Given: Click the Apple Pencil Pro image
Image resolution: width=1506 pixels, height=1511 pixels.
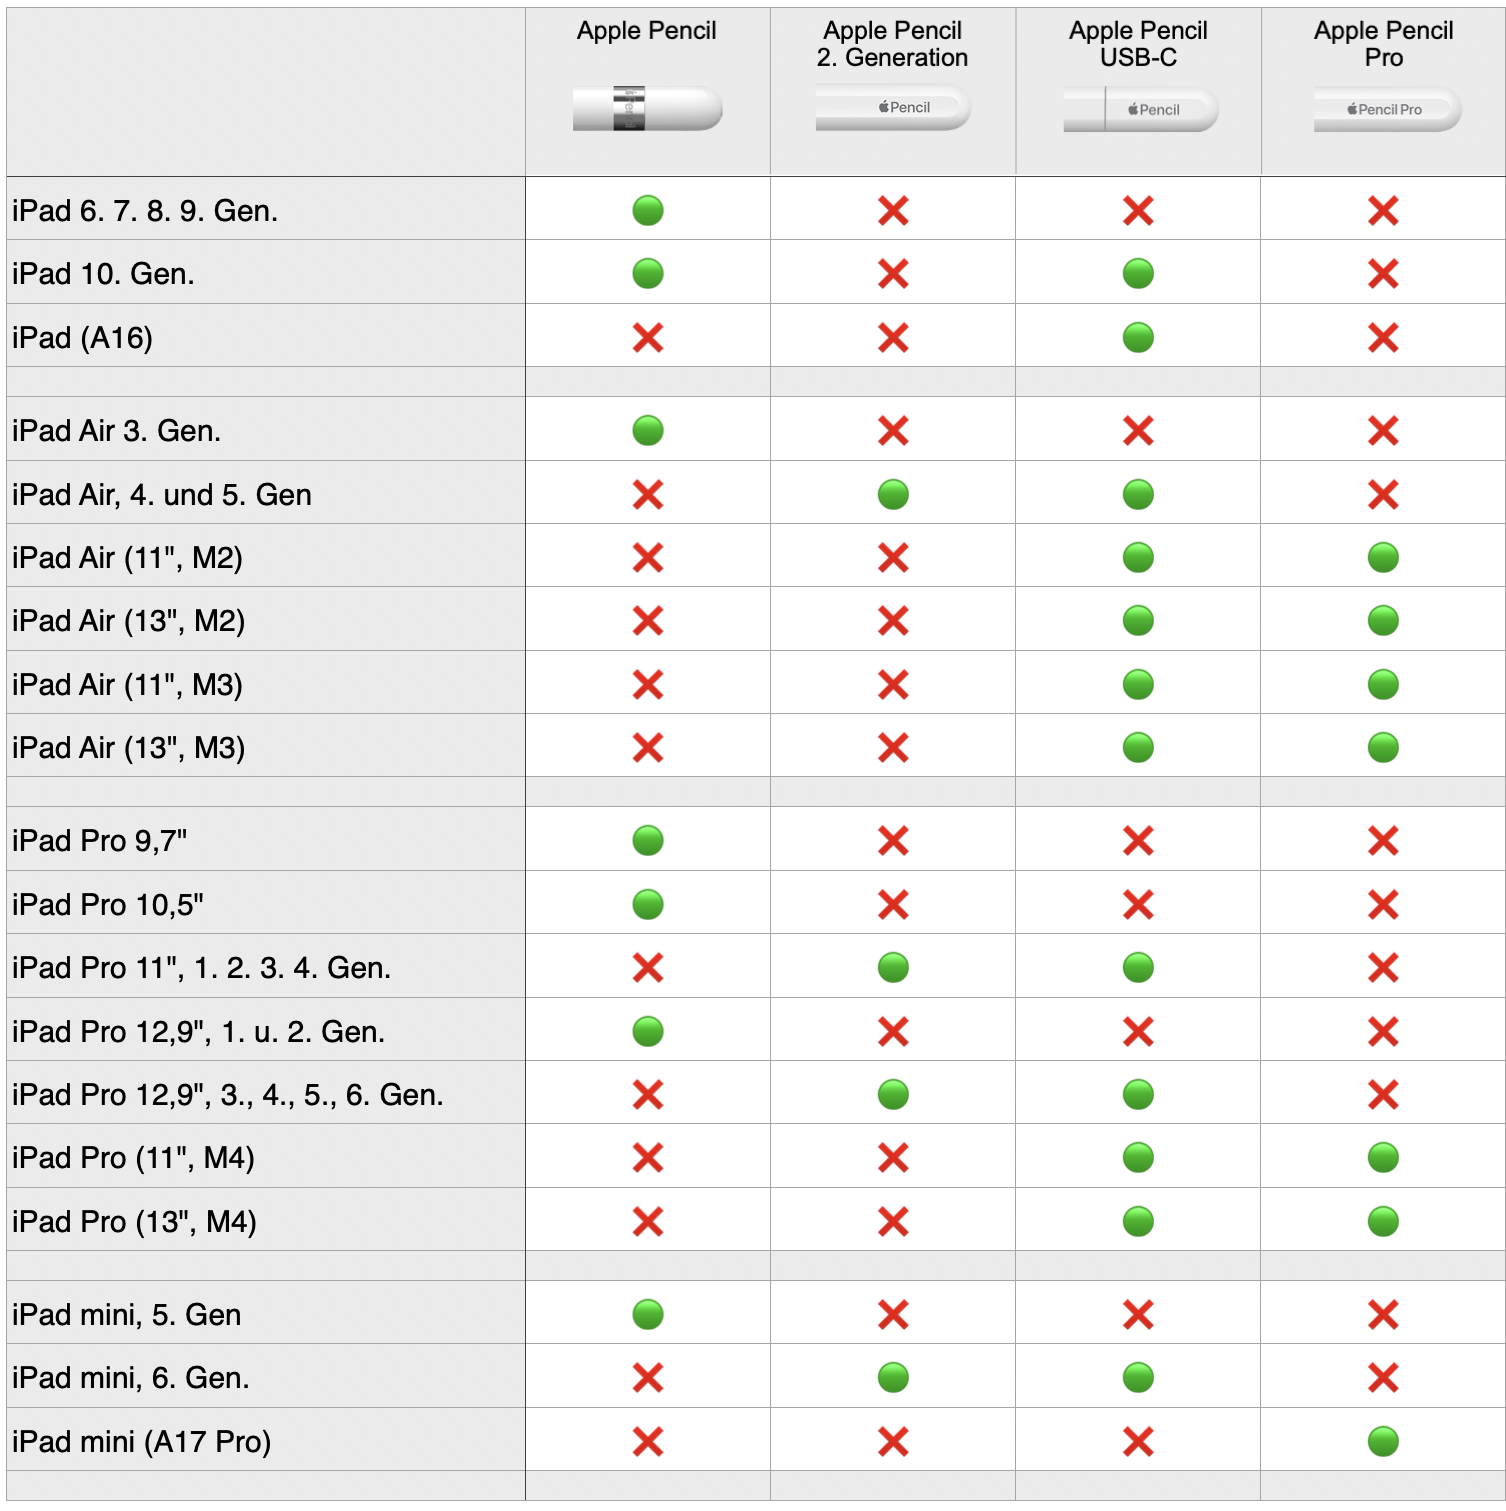Looking at the screenshot, I should point(1387,109).
